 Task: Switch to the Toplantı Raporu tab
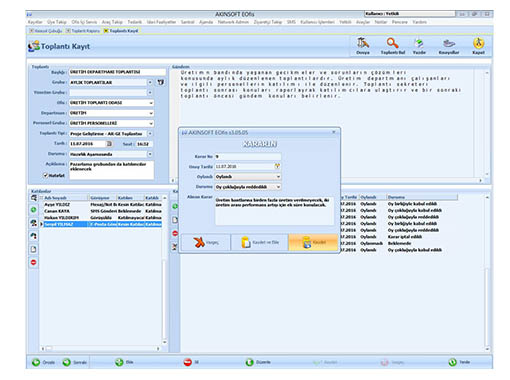pyautogui.click(x=83, y=31)
